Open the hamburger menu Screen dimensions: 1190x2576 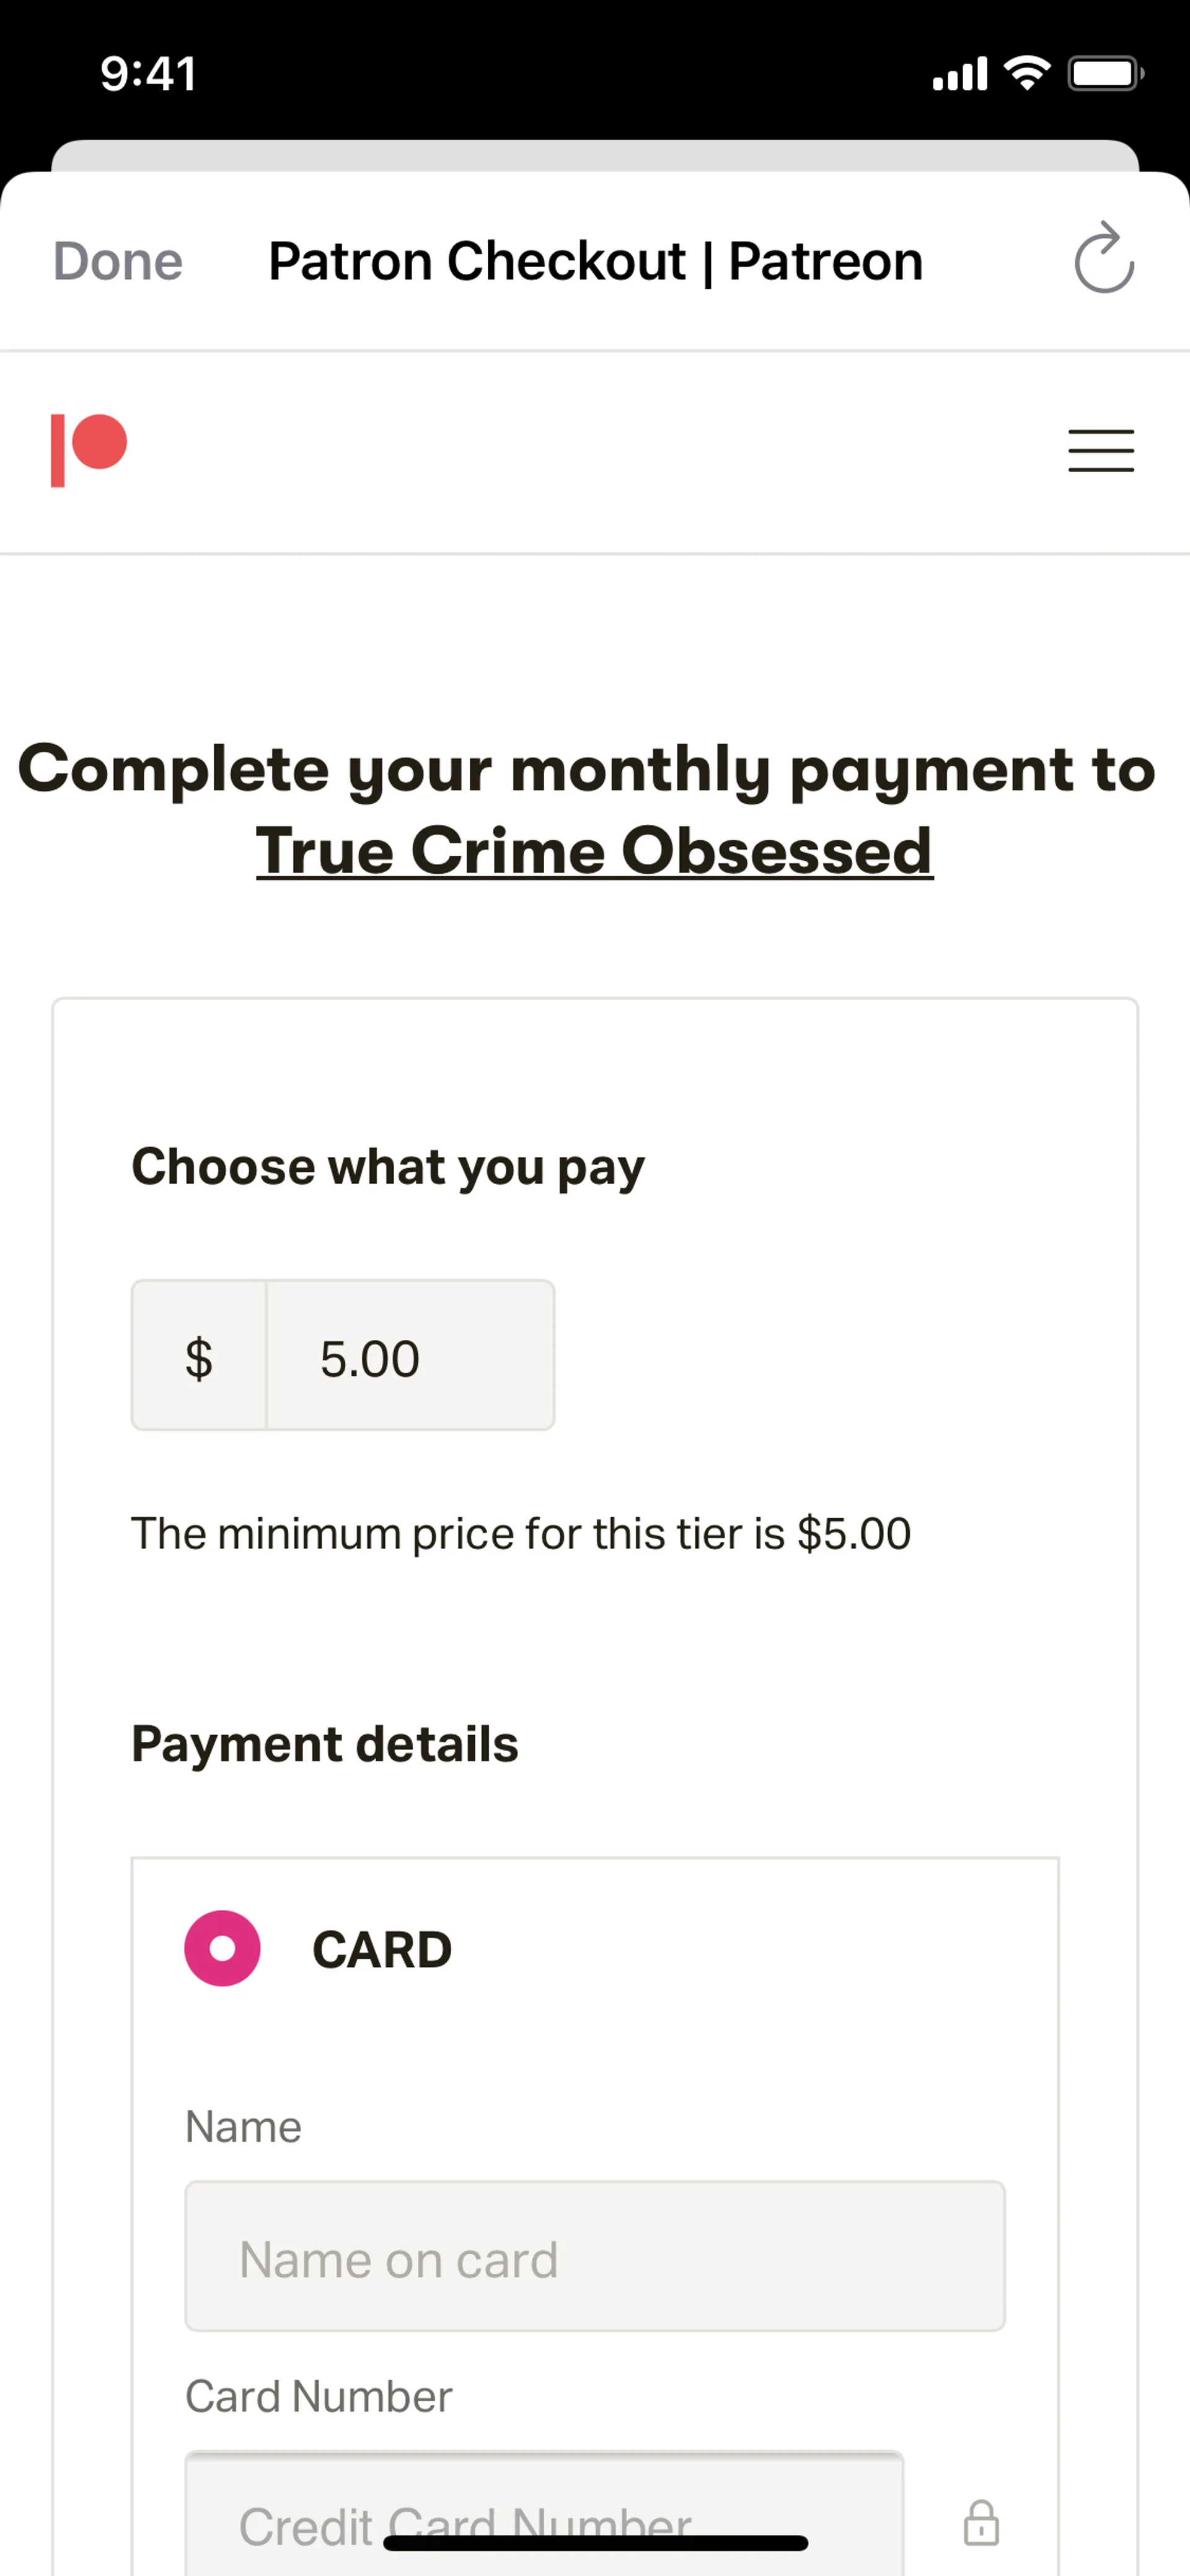(x=1100, y=450)
